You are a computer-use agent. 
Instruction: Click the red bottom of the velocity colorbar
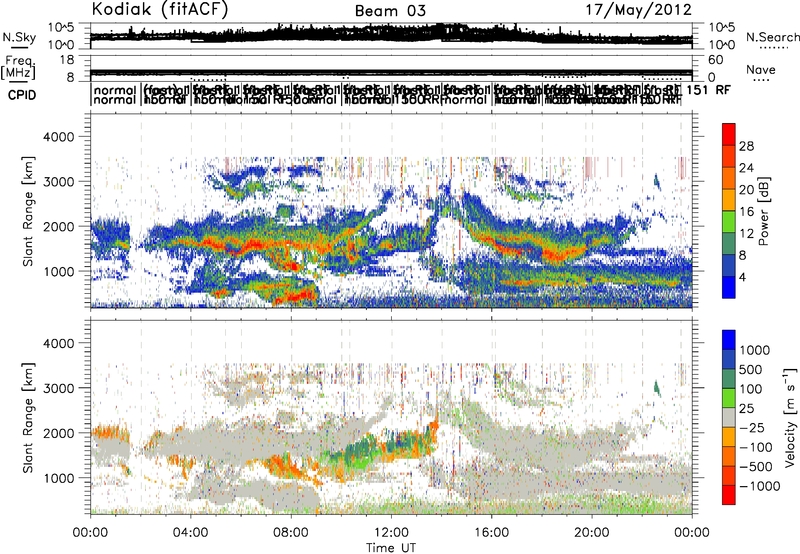pyautogui.click(x=729, y=495)
